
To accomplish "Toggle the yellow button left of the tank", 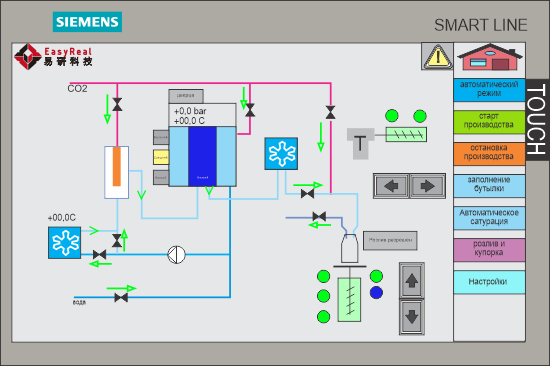I will pos(161,157).
